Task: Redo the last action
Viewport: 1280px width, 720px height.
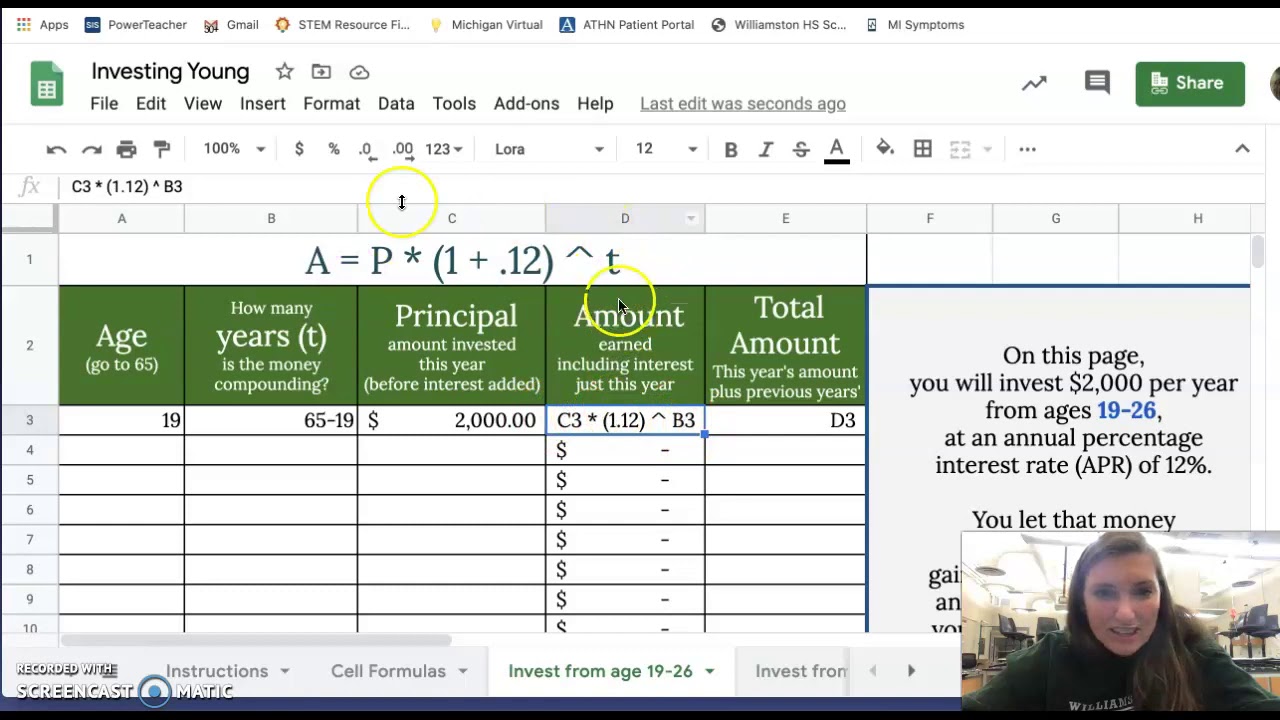Action: 91,149
